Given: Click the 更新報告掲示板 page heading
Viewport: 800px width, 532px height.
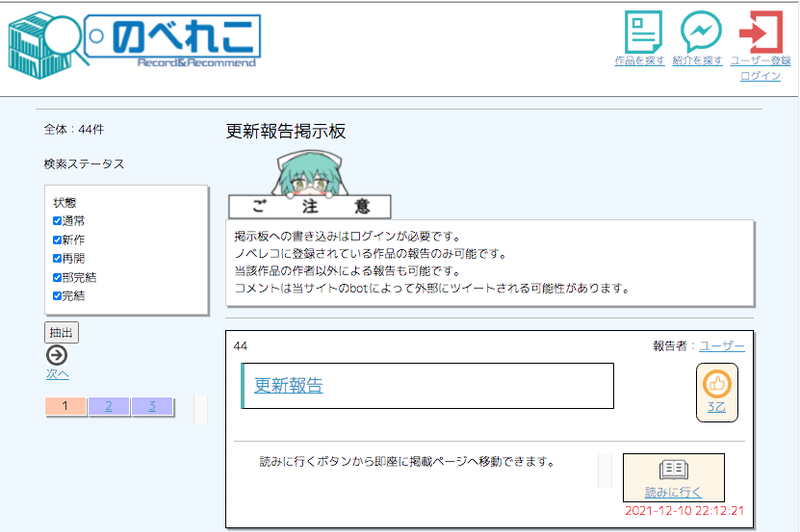Looking at the screenshot, I should pyautogui.click(x=286, y=132).
